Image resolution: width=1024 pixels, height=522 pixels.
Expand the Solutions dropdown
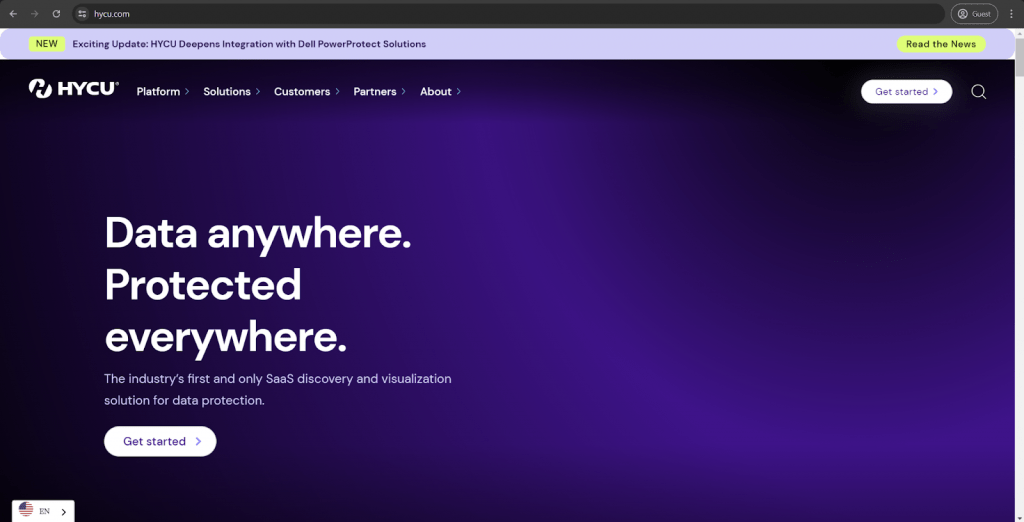[231, 92]
